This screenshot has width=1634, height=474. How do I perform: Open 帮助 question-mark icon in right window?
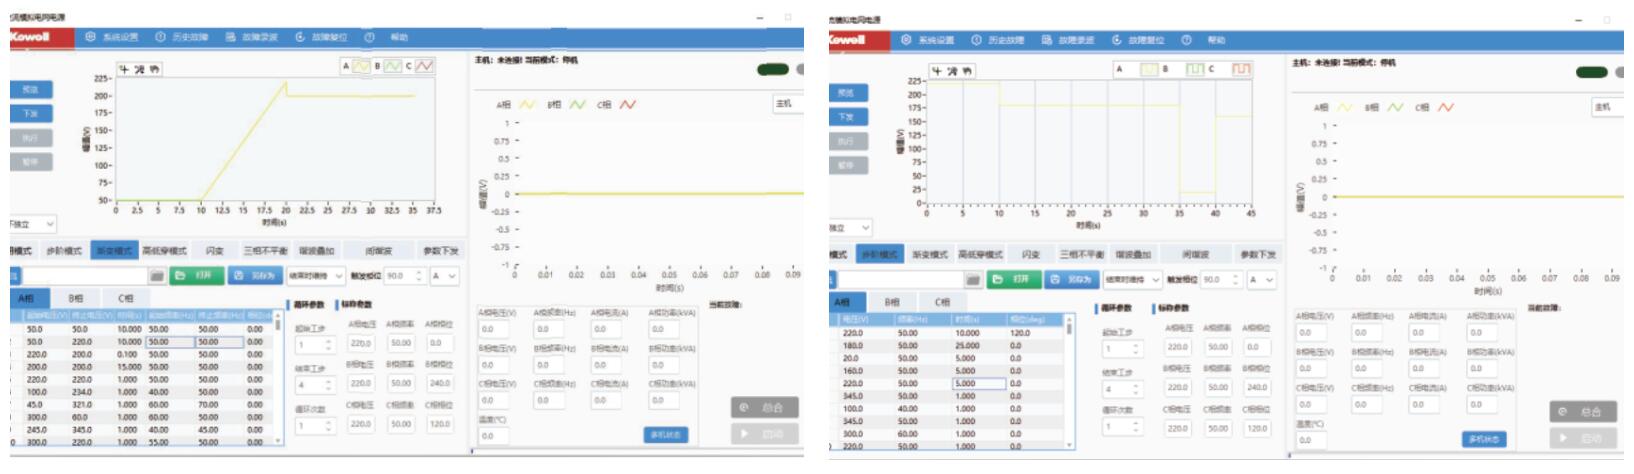pos(1186,40)
